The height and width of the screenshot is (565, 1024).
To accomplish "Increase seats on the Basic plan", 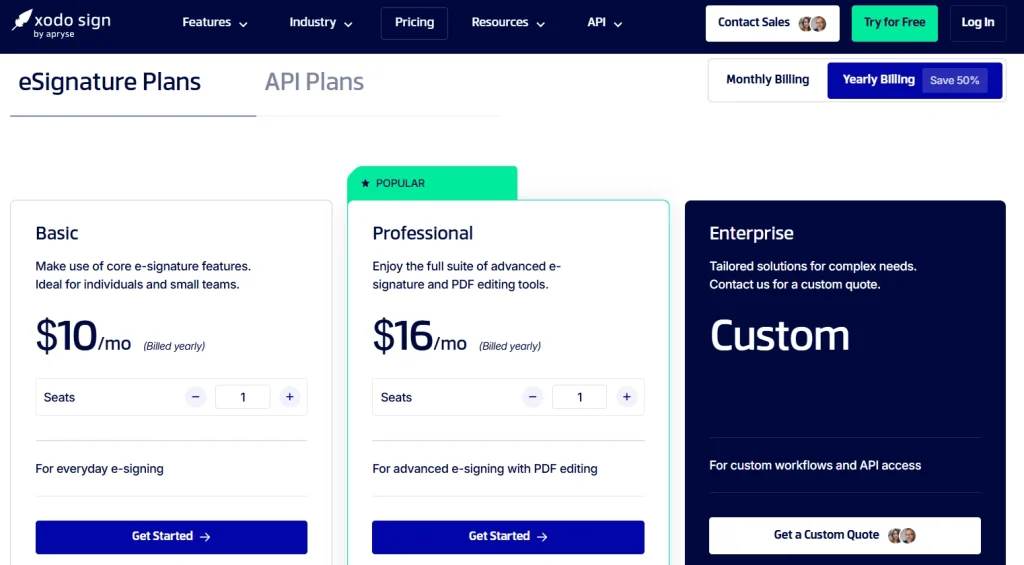I will (289, 397).
